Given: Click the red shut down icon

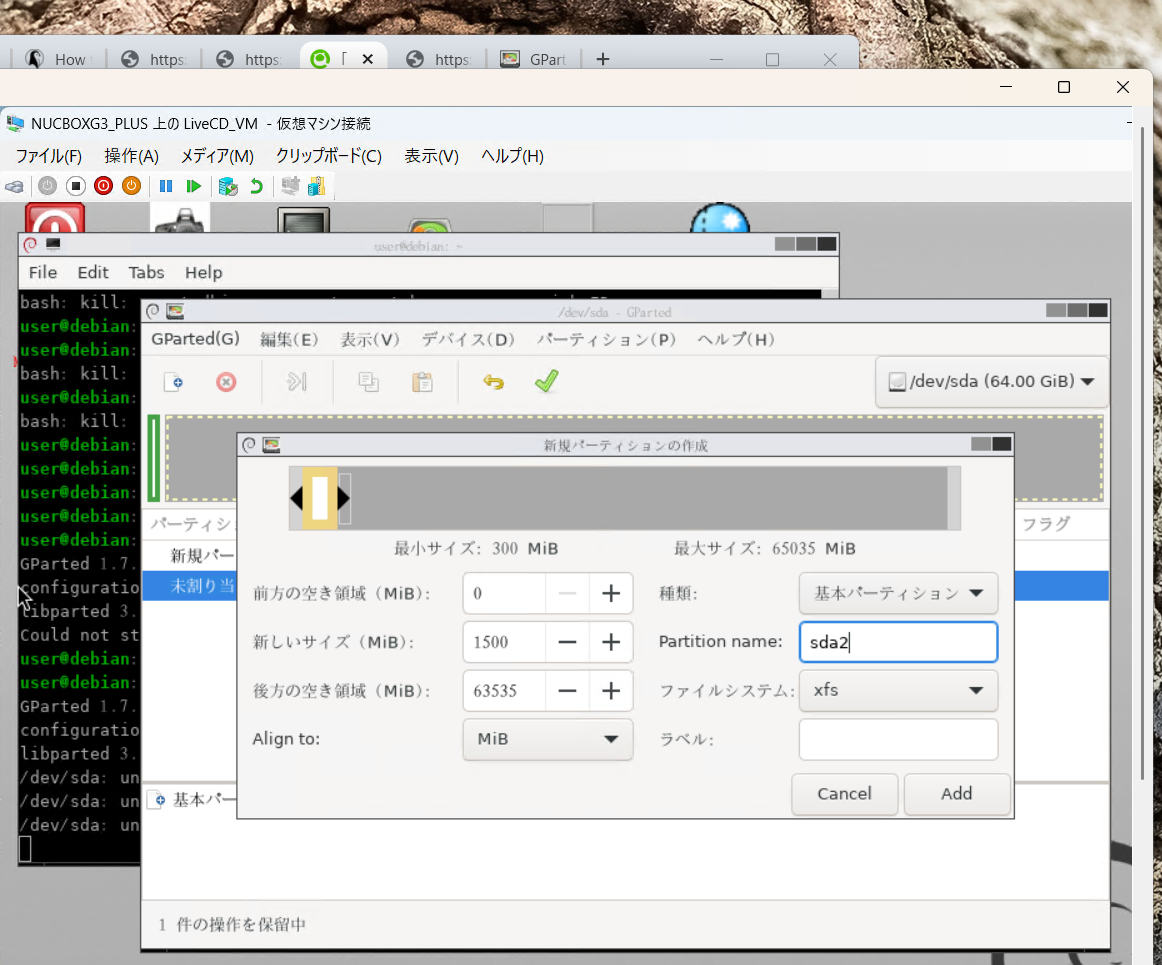Looking at the screenshot, I should pos(104,186).
